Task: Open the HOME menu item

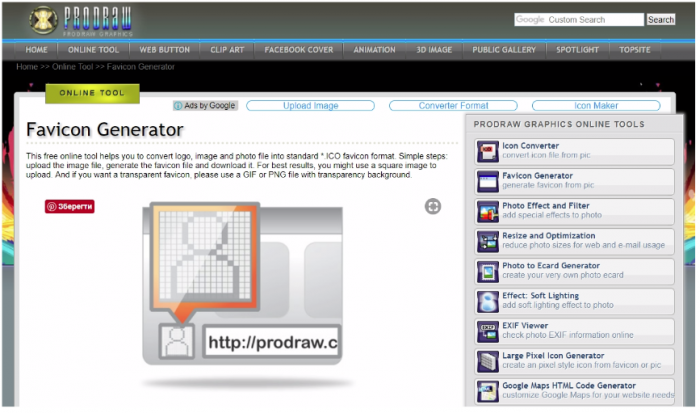Action: (x=36, y=50)
